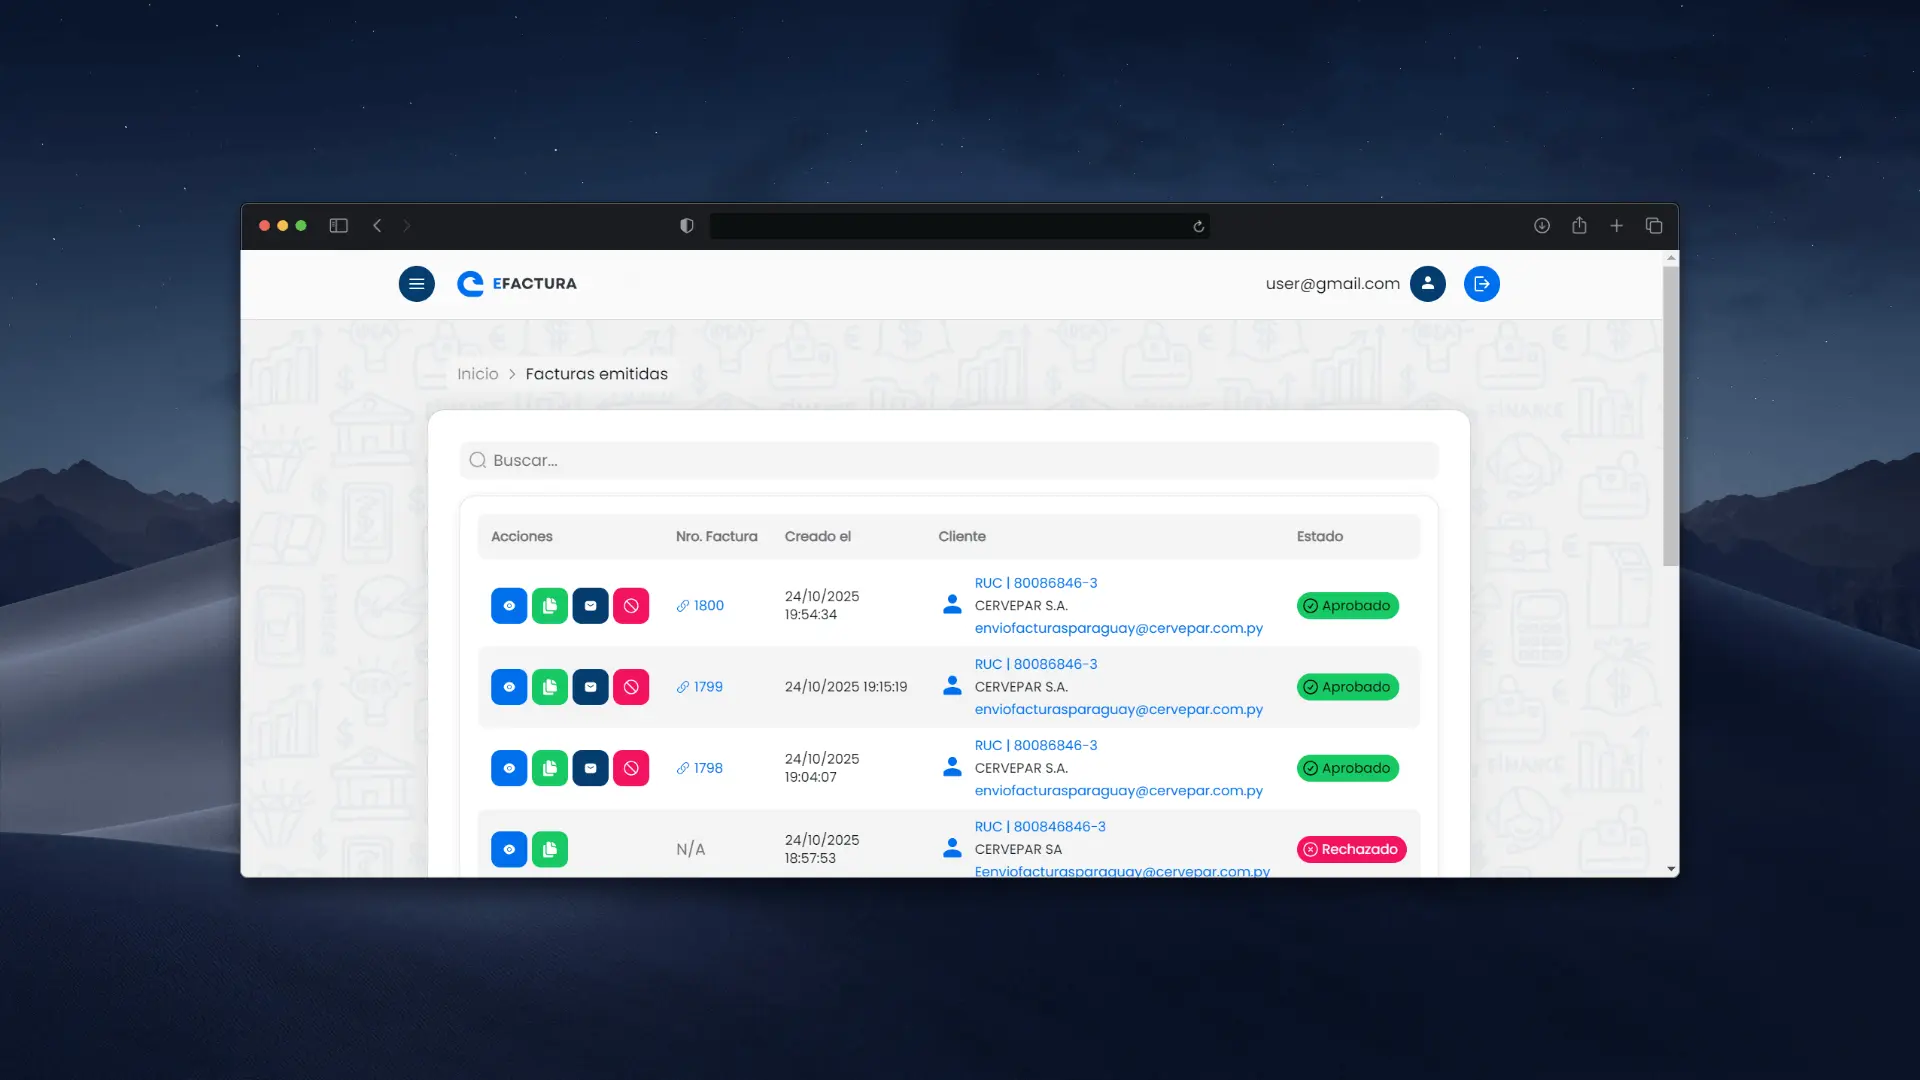Copy invoice 1799 with the green duplicate icon
This screenshot has width=1920, height=1080.
point(550,687)
